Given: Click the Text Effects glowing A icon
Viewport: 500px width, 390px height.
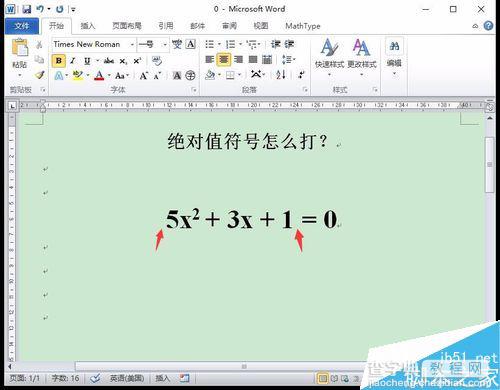Looking at the screenshot, I should 59,76.
